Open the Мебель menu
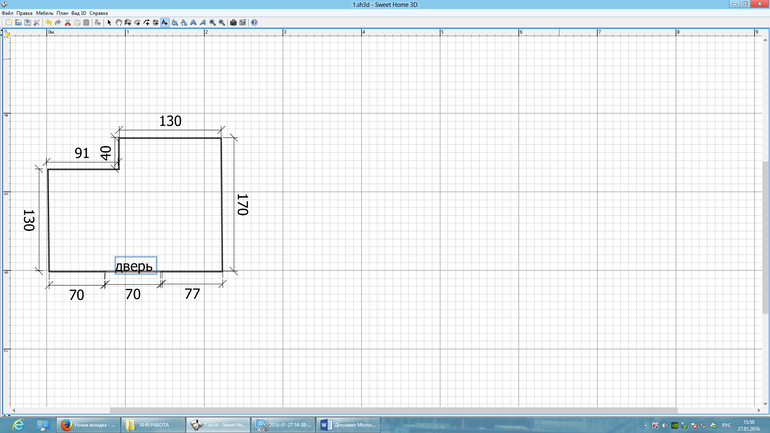Image resolution: width=770 pixels, height=433 pixels. [x=44, y=12]
